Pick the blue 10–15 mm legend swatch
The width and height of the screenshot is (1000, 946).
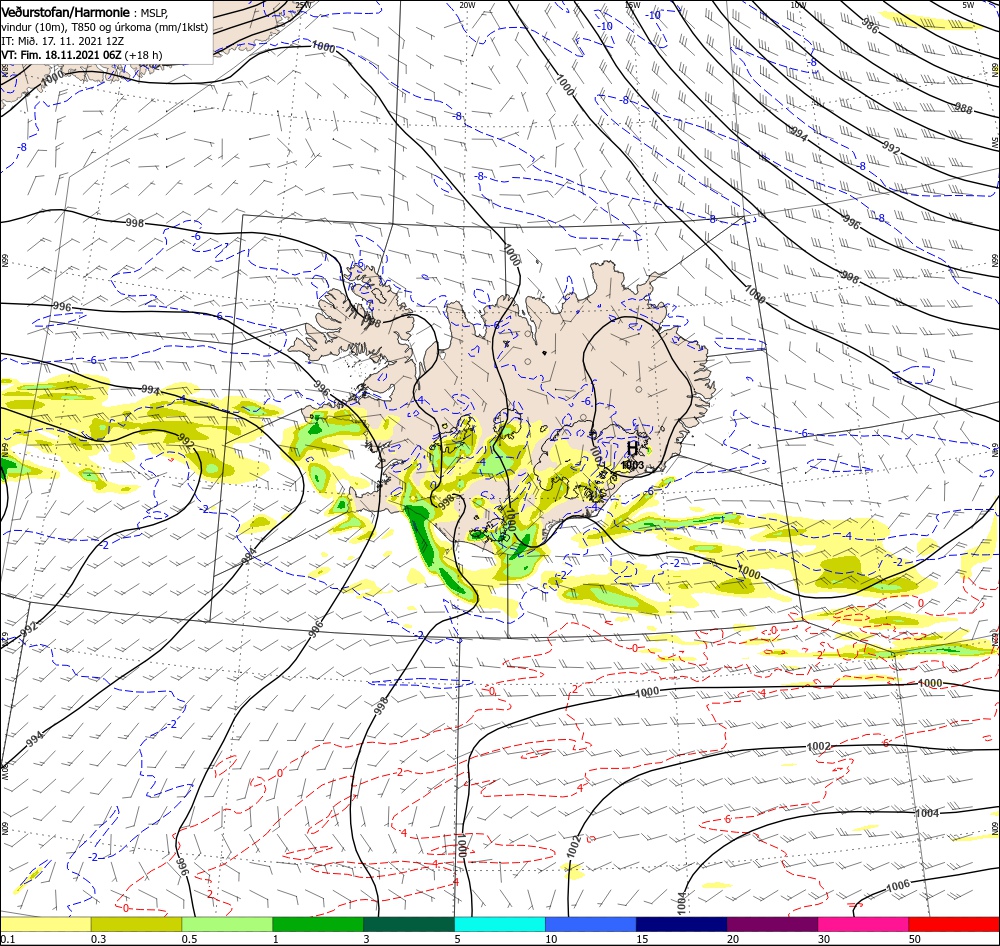(591, 924)
